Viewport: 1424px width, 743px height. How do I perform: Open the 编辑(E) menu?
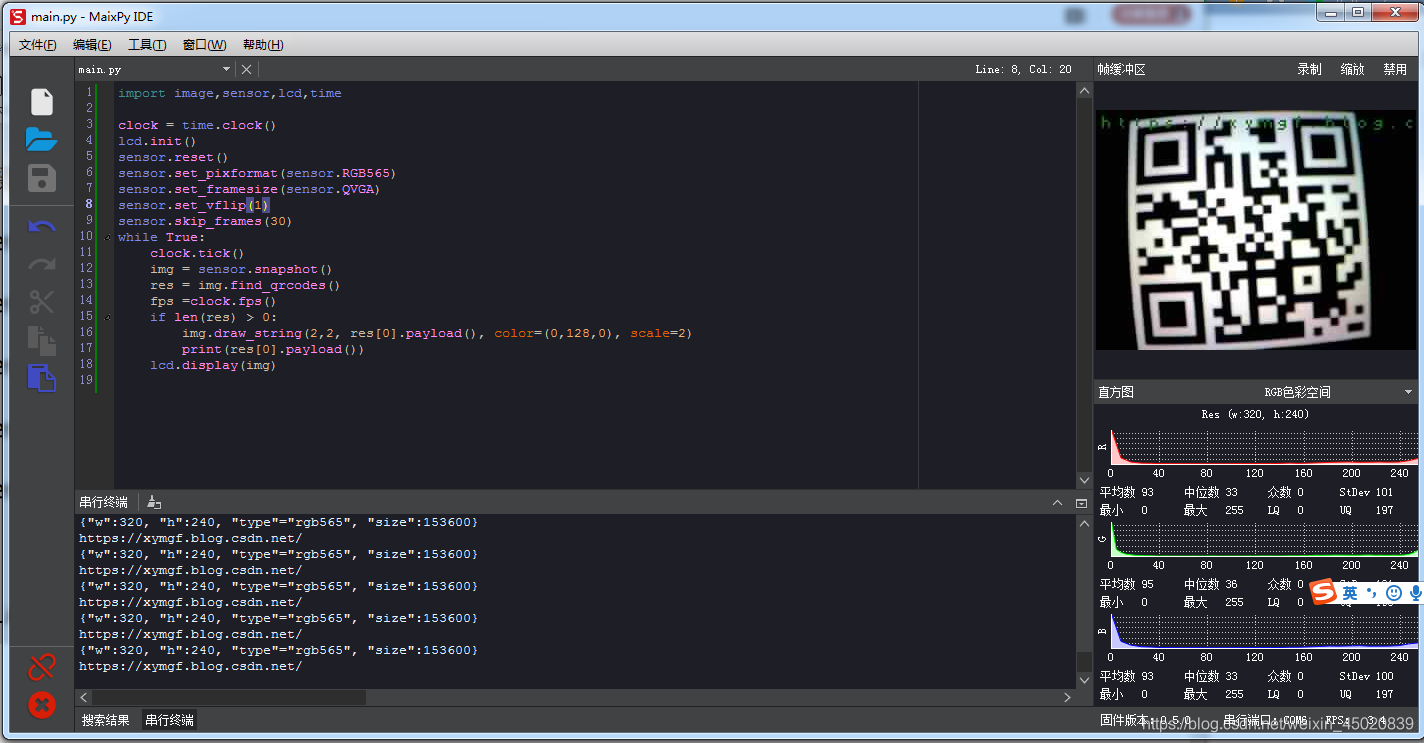click(92, 45)
